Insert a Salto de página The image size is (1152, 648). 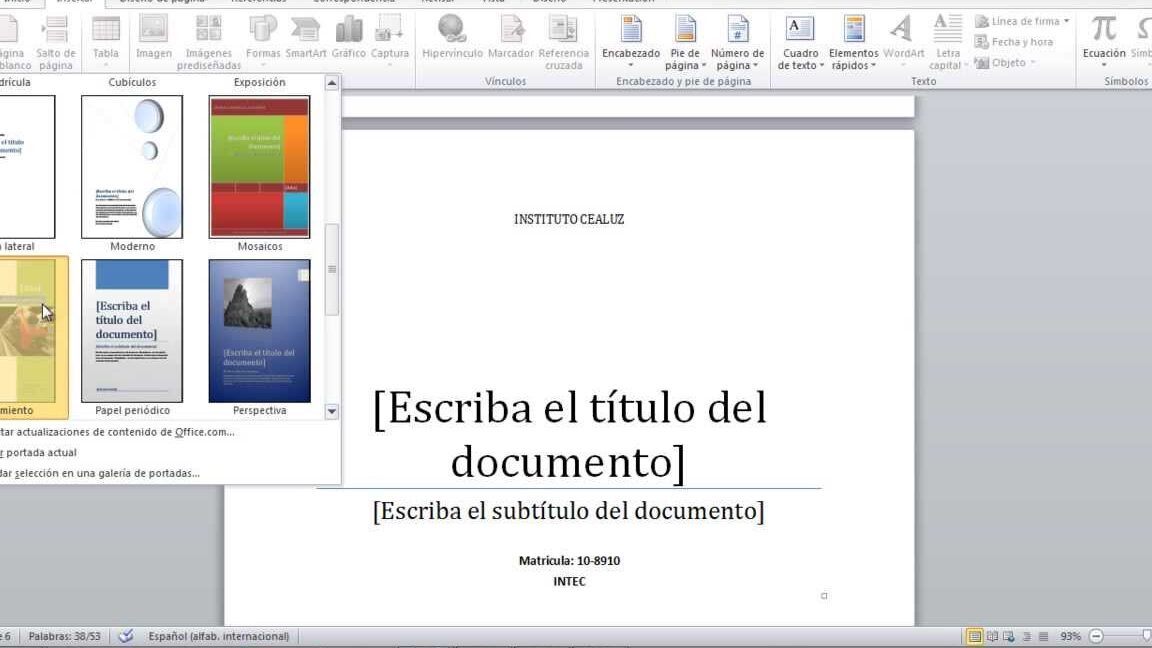click(x=56, y=41)
